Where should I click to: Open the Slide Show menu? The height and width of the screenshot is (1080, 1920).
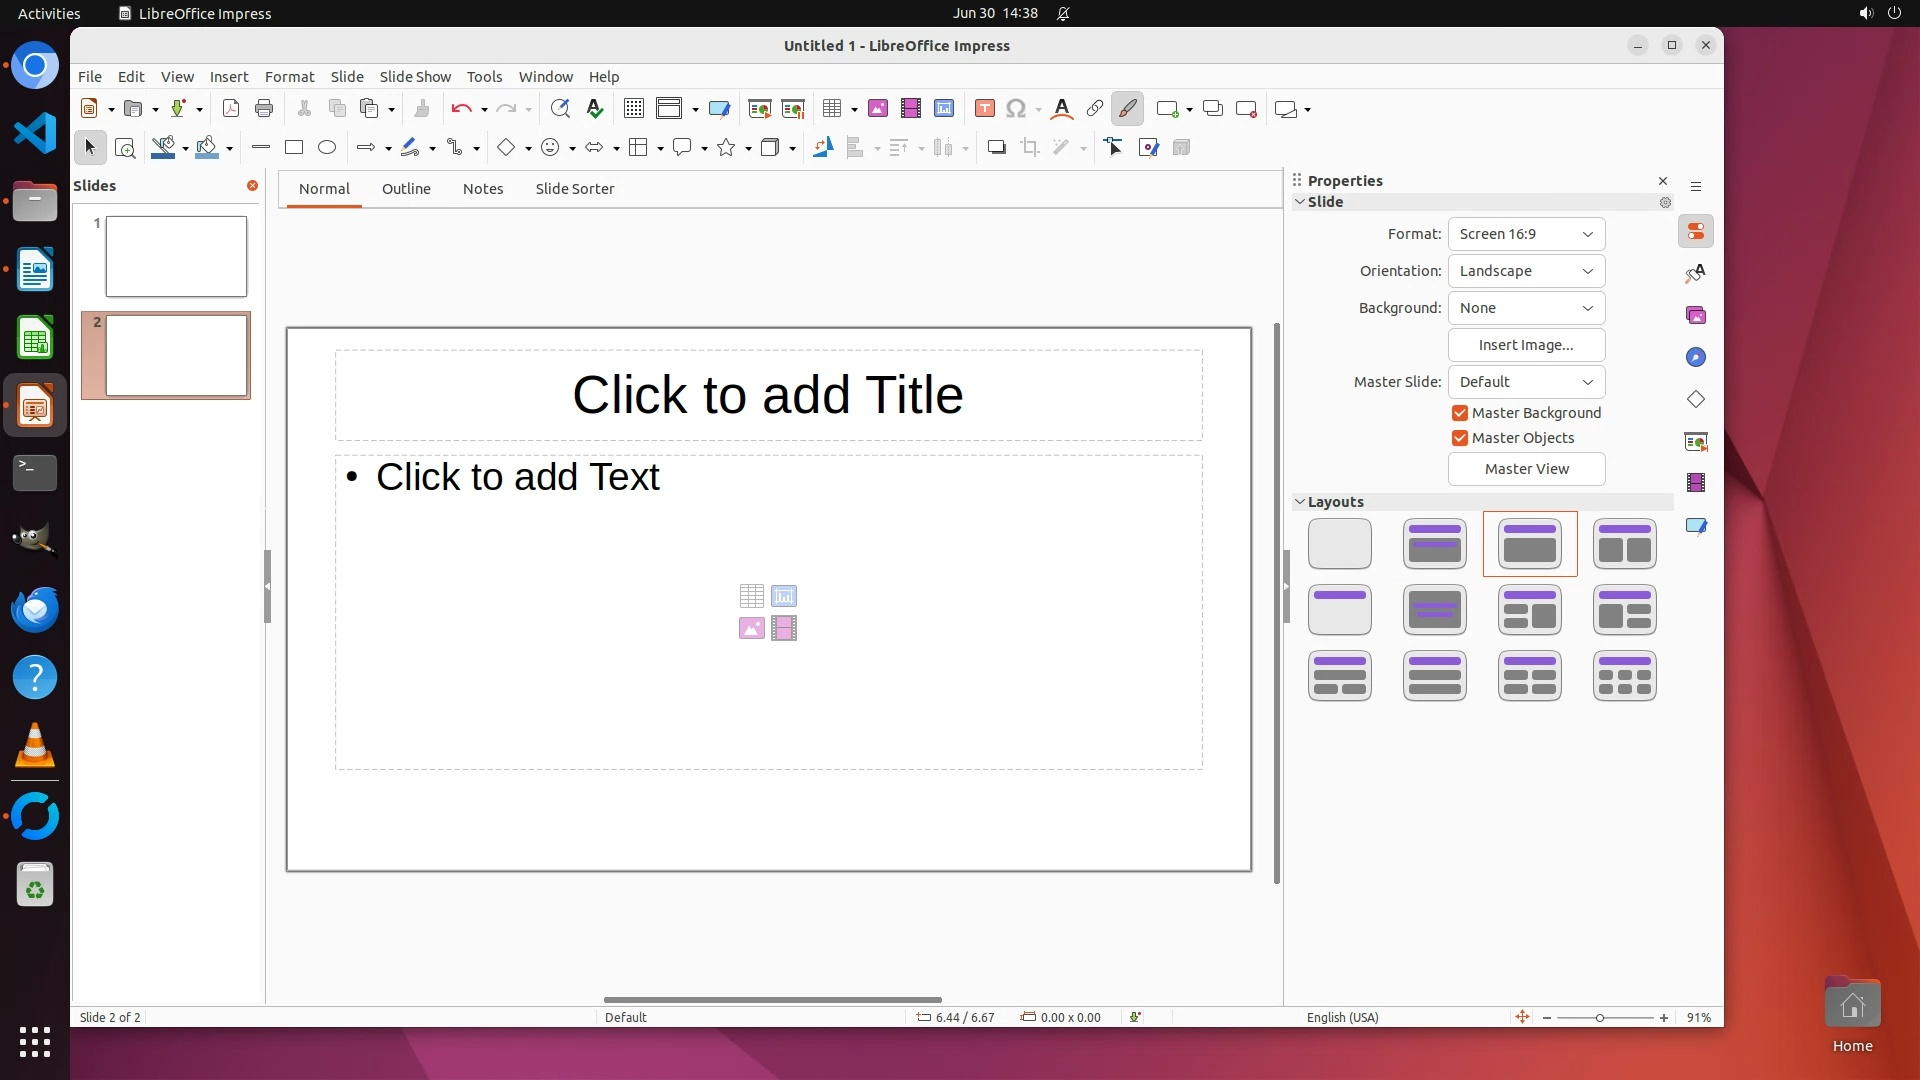pos(415,77)
